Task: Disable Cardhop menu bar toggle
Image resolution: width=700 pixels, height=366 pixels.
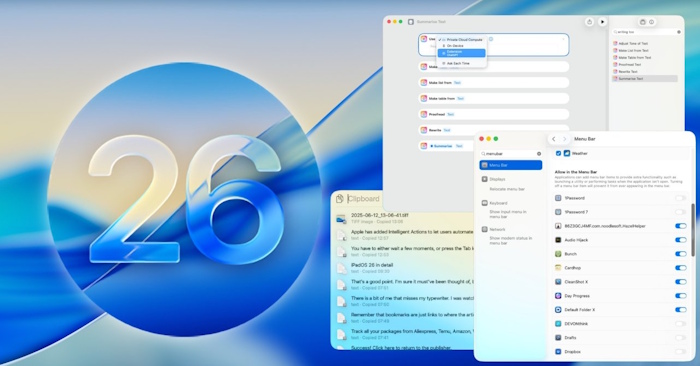Action: [680, 268]
